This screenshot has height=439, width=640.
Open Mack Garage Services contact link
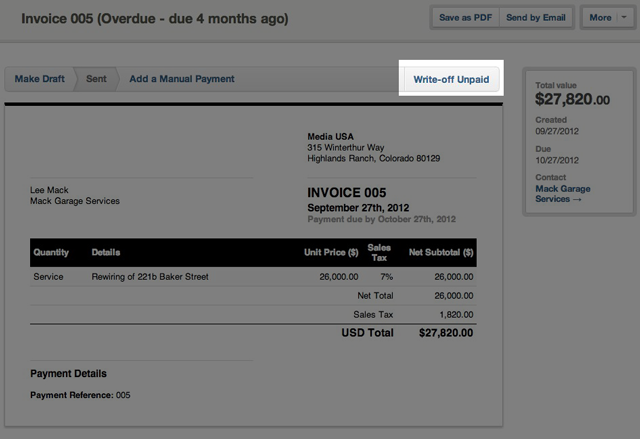[x=562, y=194]
